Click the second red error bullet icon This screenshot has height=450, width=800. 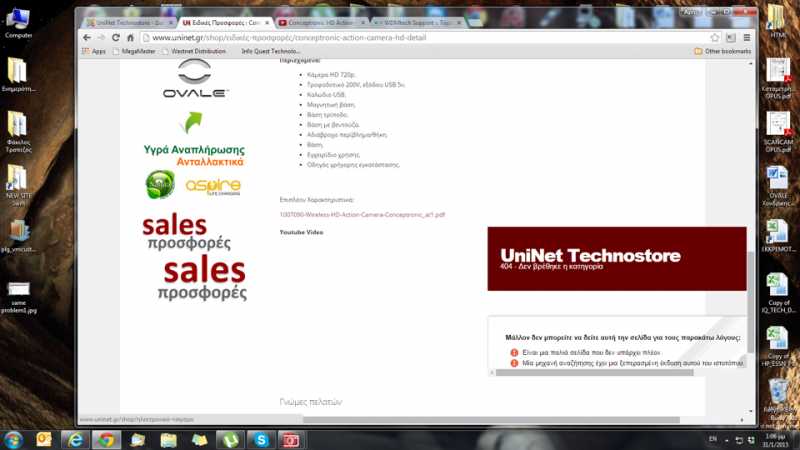point(514,363)
